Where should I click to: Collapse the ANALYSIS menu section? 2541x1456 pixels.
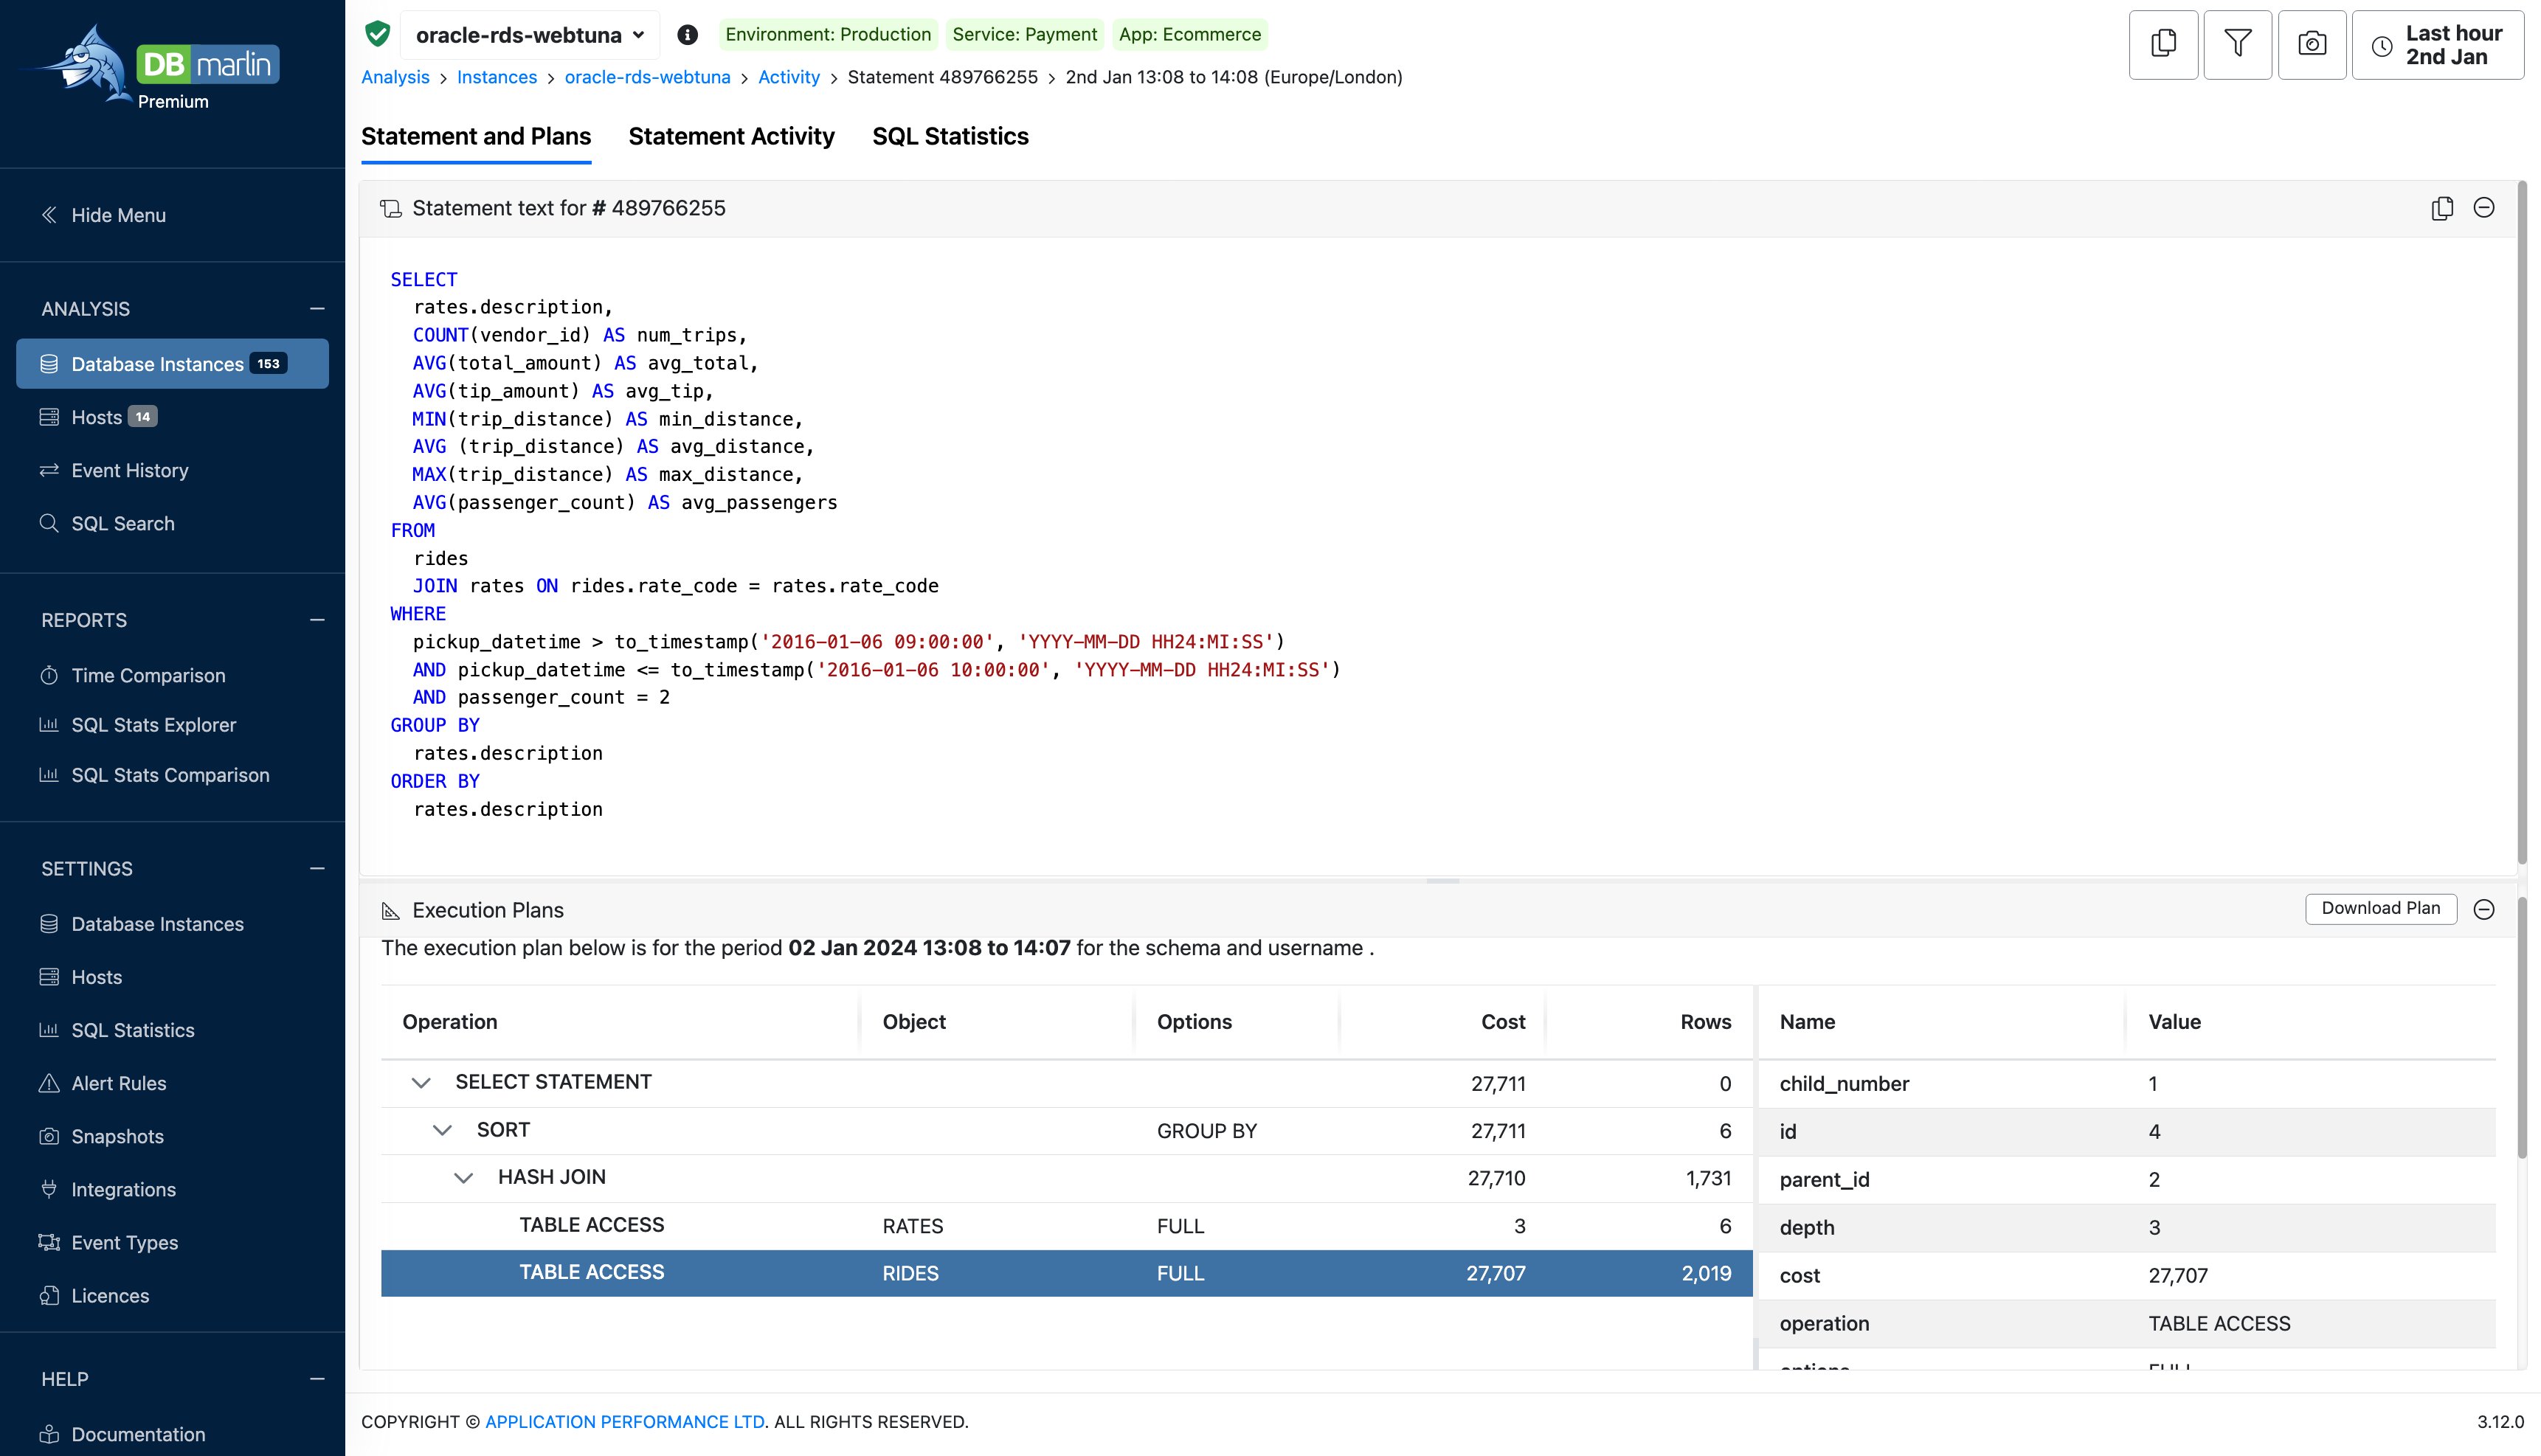tap(317, 309)
